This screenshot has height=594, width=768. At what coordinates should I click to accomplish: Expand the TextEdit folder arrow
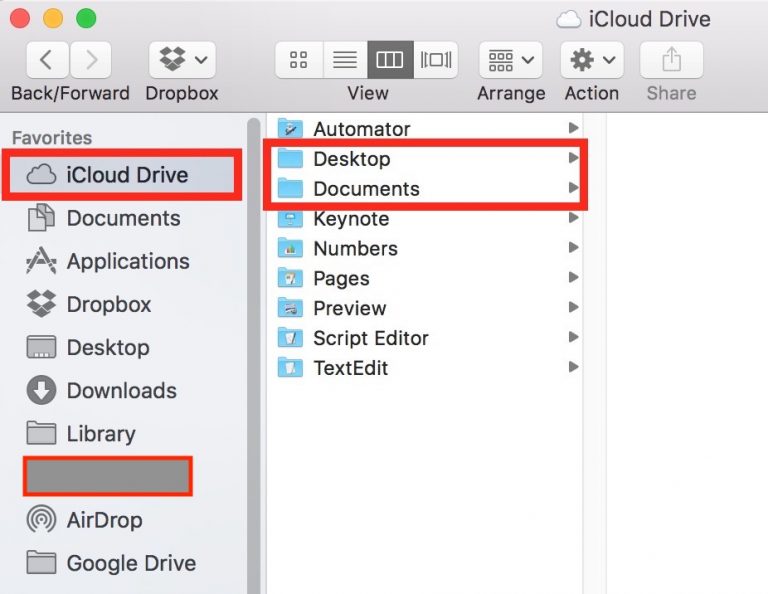click(x=574, y=367)
